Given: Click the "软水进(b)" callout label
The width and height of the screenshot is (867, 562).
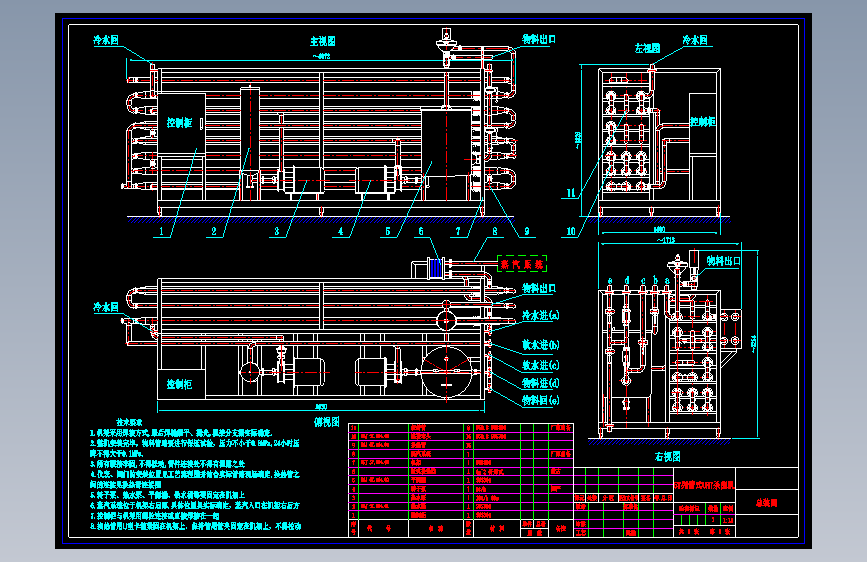Looking at the screenshot, I should click(541, 345).
